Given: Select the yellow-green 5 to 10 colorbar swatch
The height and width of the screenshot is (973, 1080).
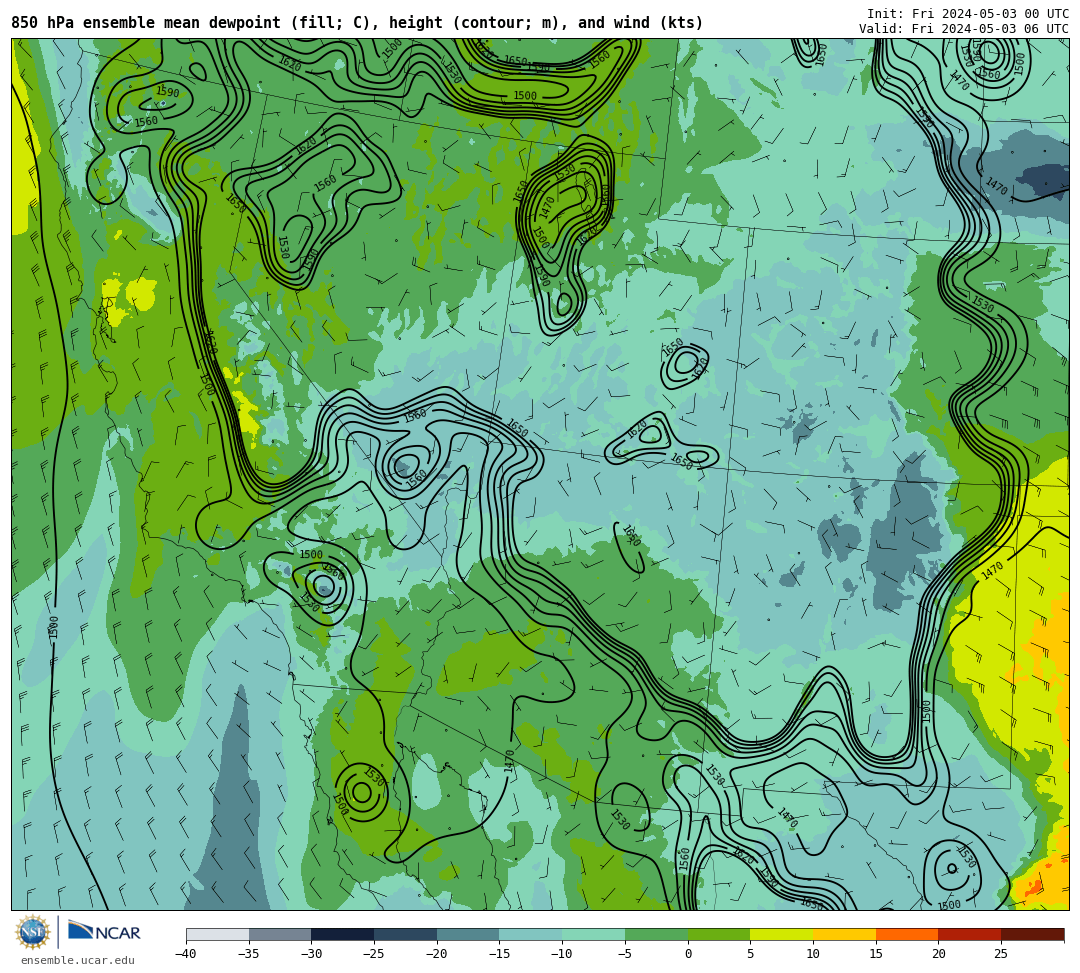Looking at the screenshot, I should point(782,934).
